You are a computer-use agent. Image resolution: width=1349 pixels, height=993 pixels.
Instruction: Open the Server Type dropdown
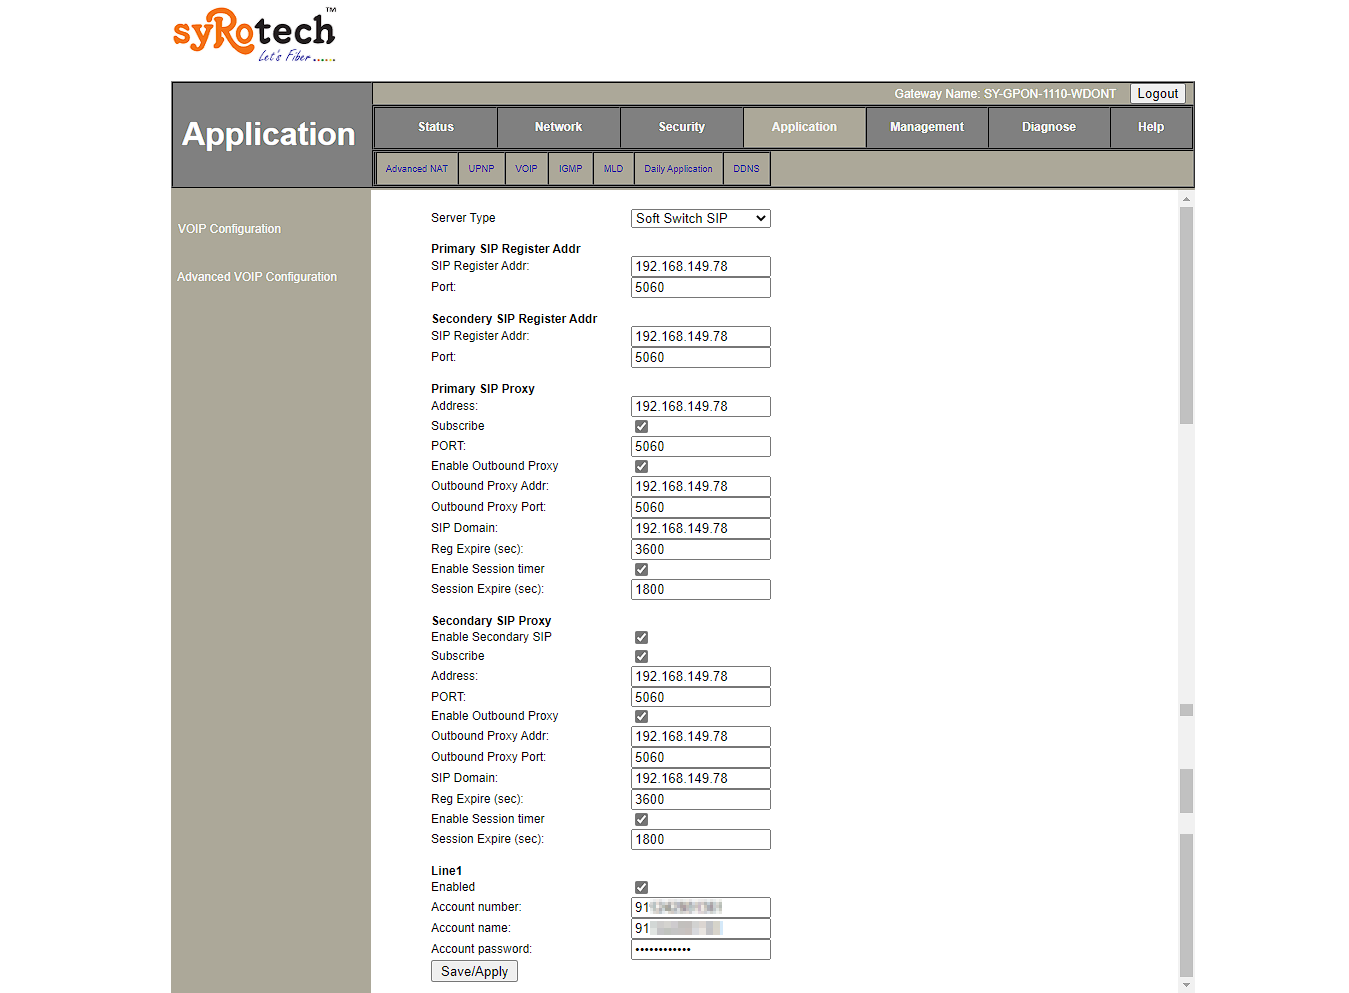pos(700,218)
